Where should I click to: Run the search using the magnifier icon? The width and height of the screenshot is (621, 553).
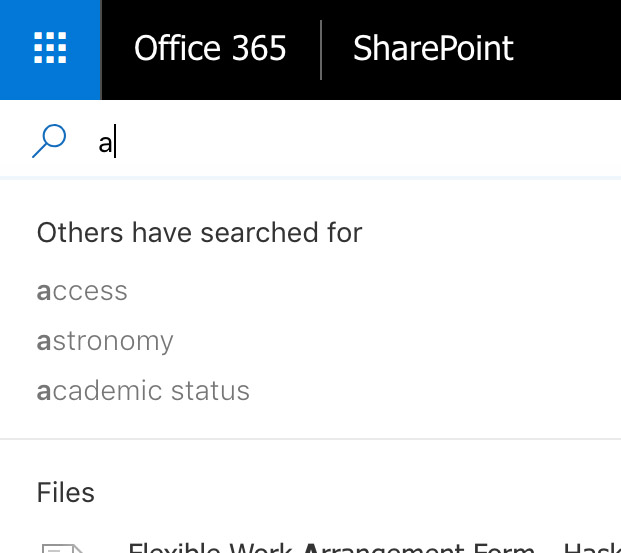point(49,141)
